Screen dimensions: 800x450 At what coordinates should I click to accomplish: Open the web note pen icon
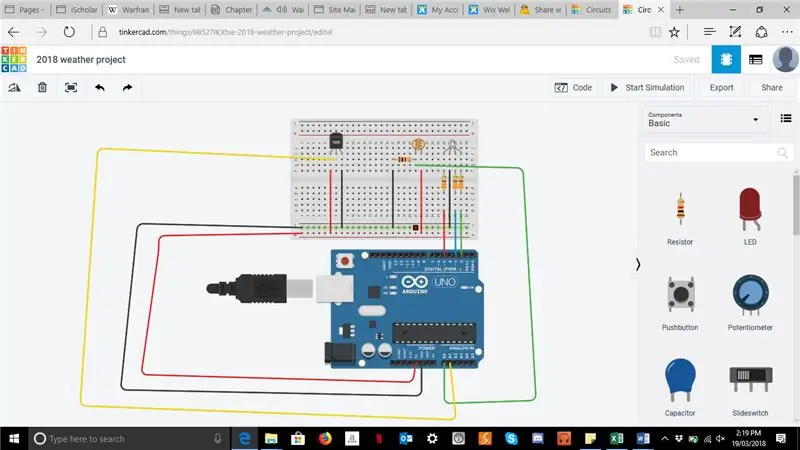(735, 32)
